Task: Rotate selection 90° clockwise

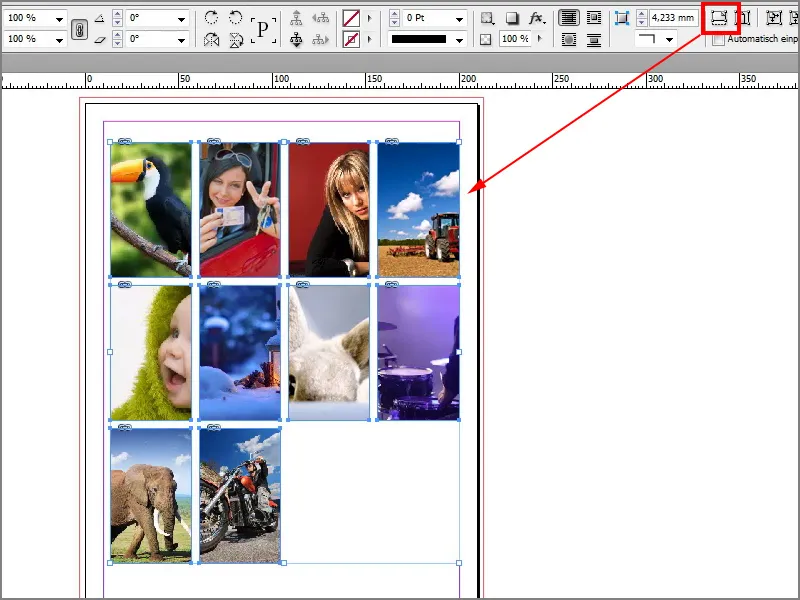Action: pos(211,18)
